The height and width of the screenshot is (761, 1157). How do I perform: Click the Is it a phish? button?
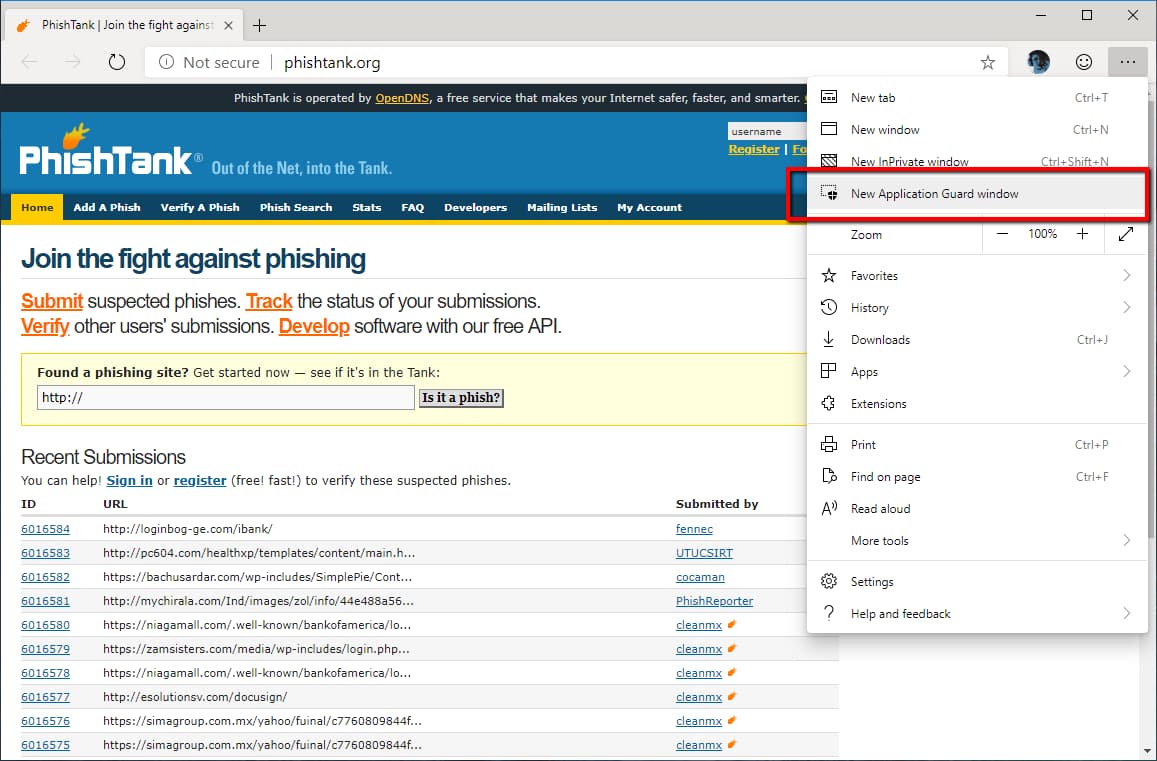pos(460,397)
